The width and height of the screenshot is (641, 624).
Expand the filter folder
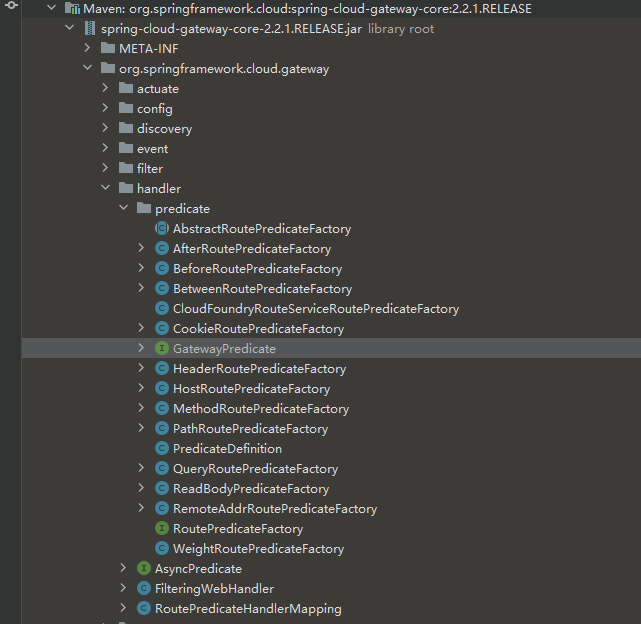pyautogui.click(x=105, y=168)
